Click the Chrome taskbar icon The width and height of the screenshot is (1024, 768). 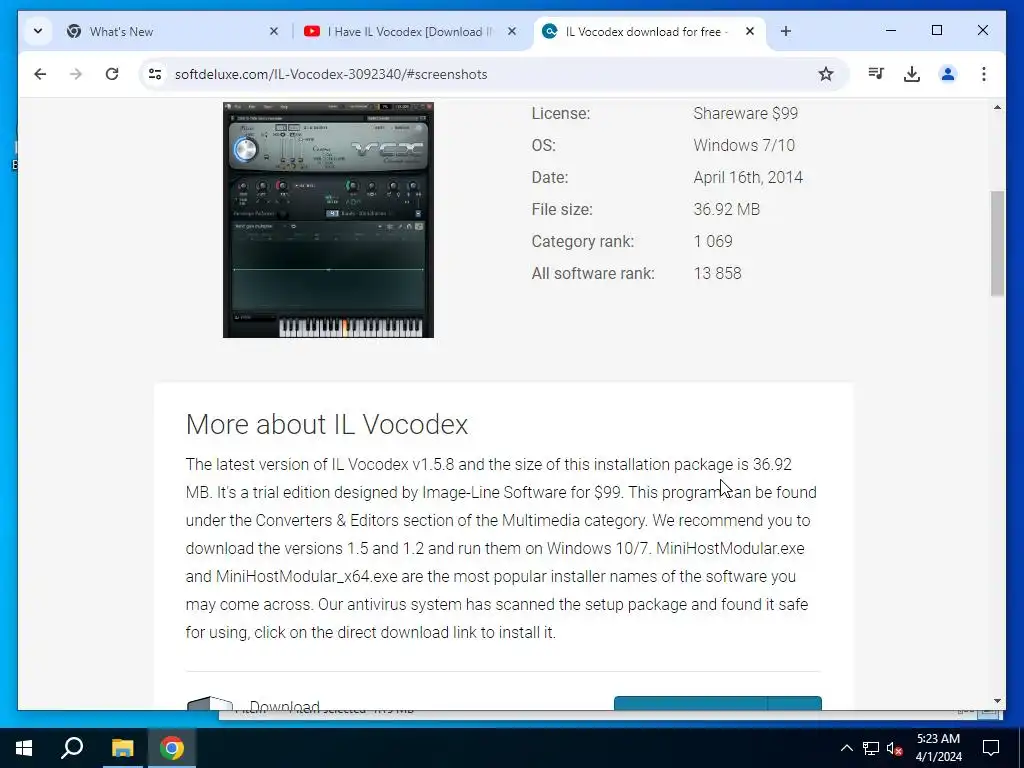[172, 748]
